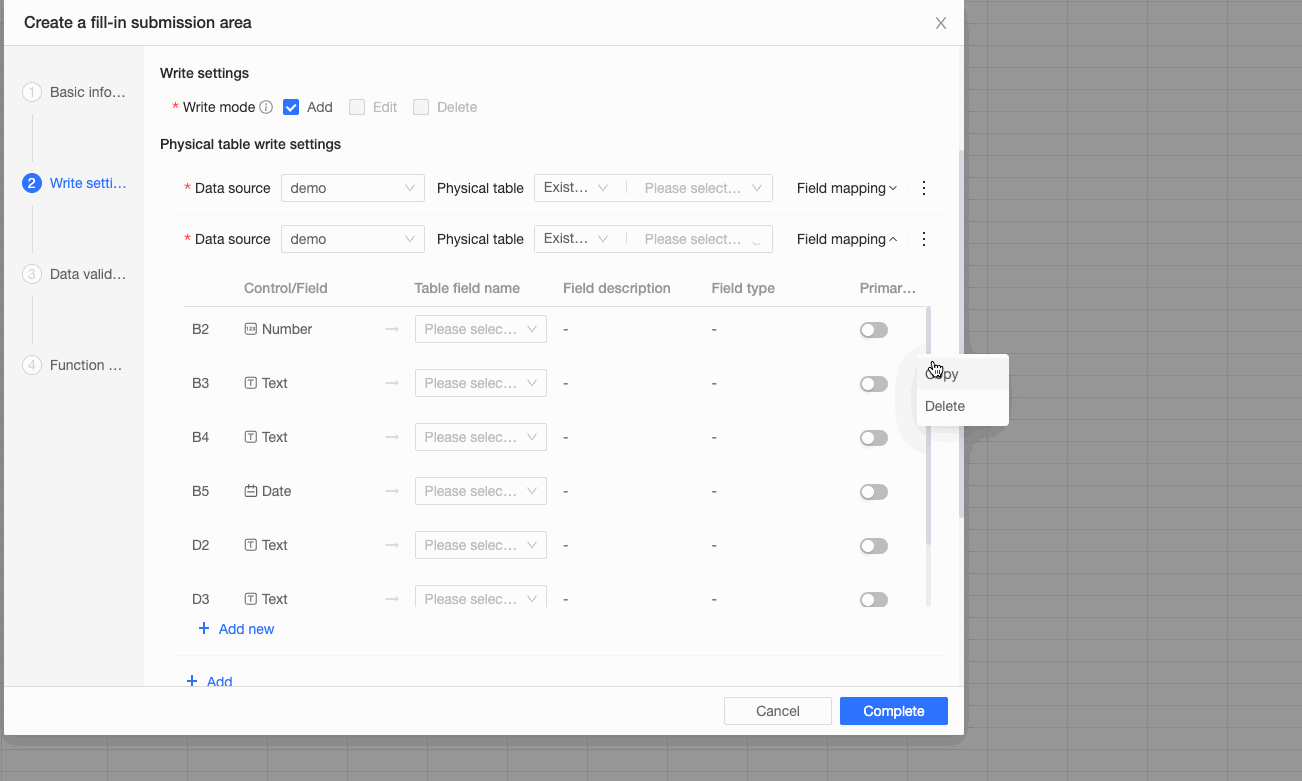Open table field name dropdown for B2
This screenshot has width=1302, height=781.
point(481,329)
